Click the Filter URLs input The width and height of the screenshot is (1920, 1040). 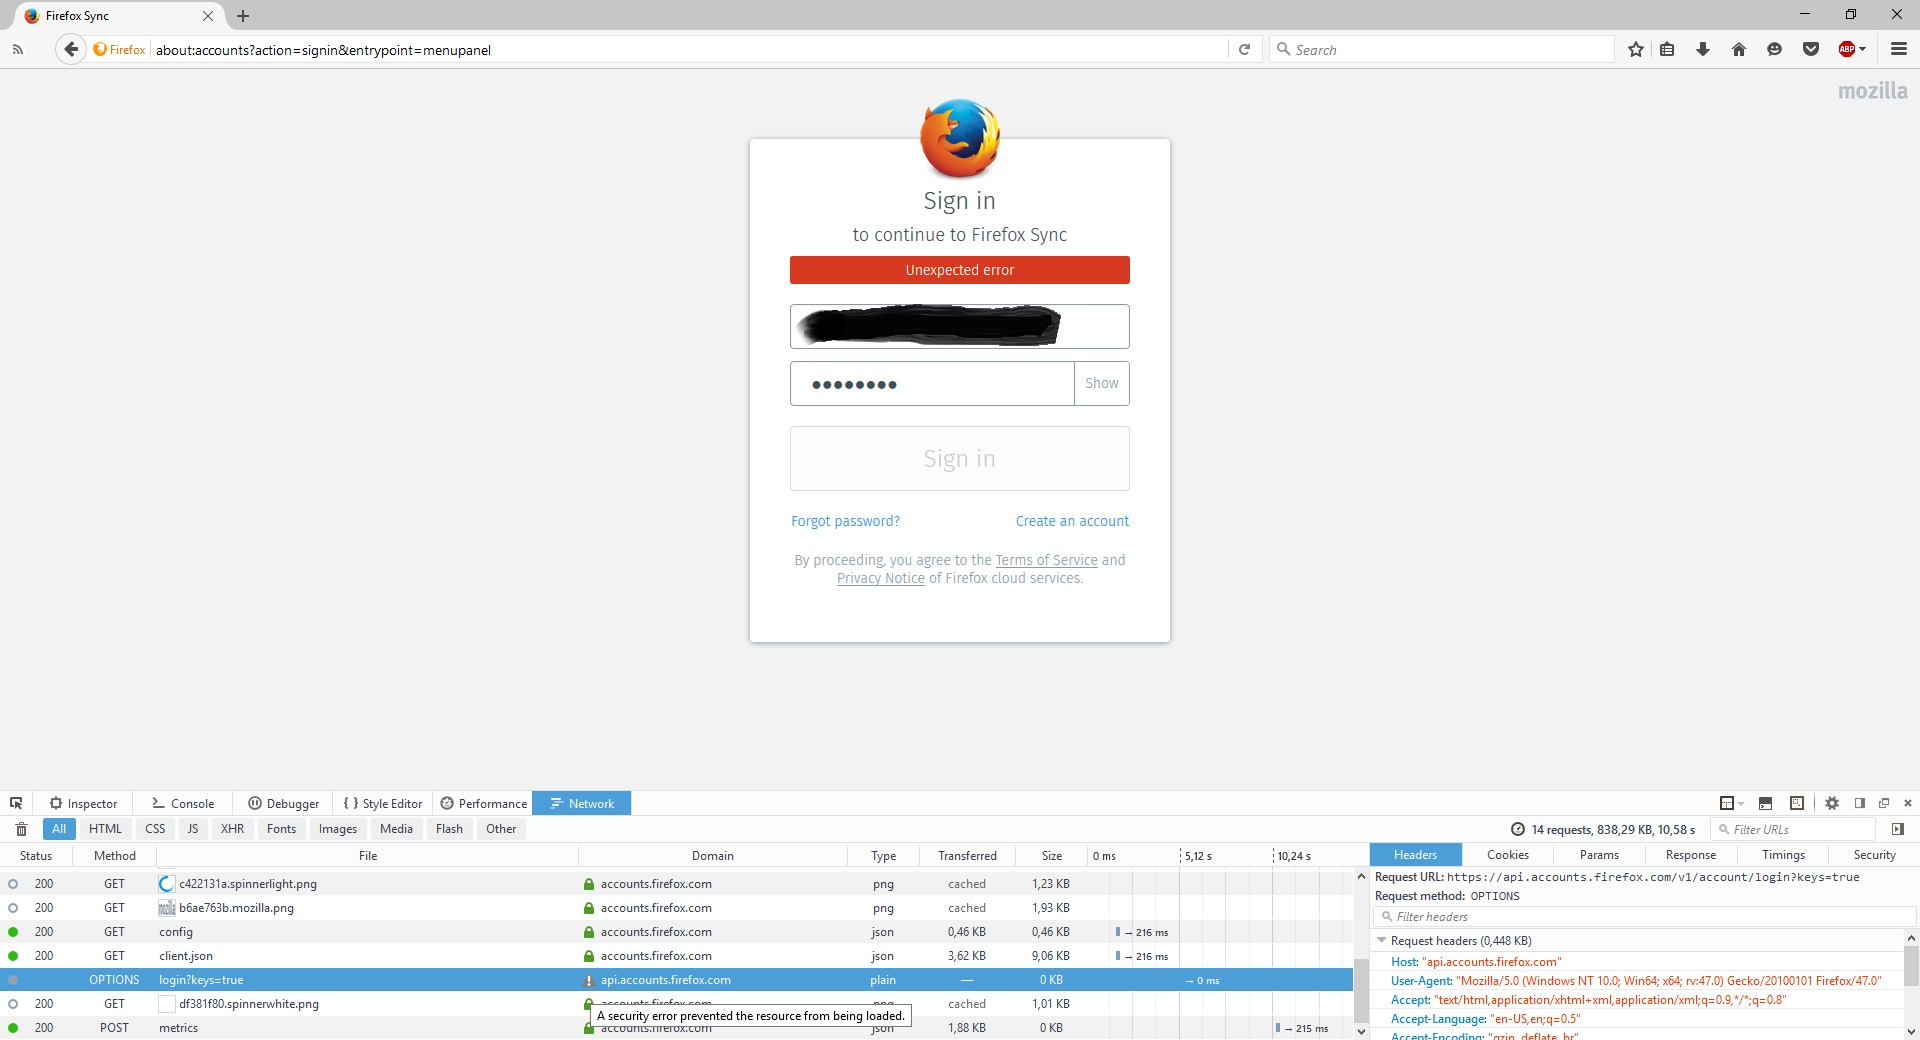1793,829
